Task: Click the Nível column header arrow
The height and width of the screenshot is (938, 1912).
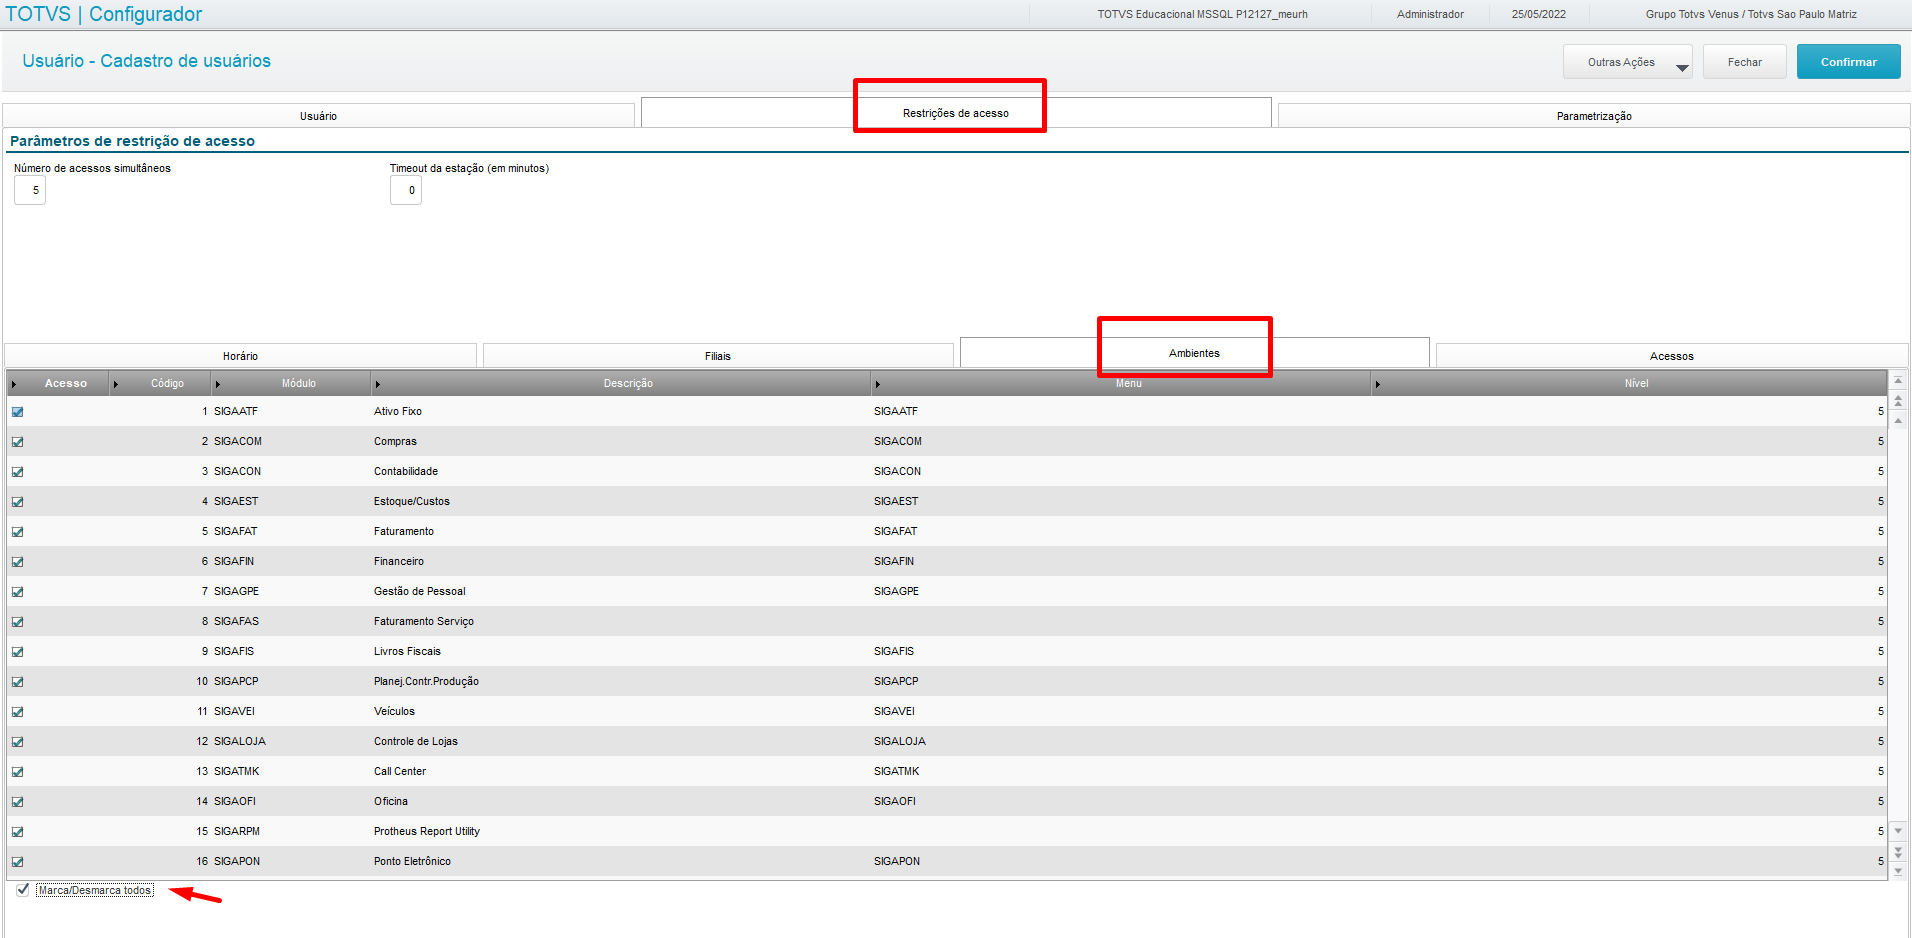Action: (x=1378, y=384)
